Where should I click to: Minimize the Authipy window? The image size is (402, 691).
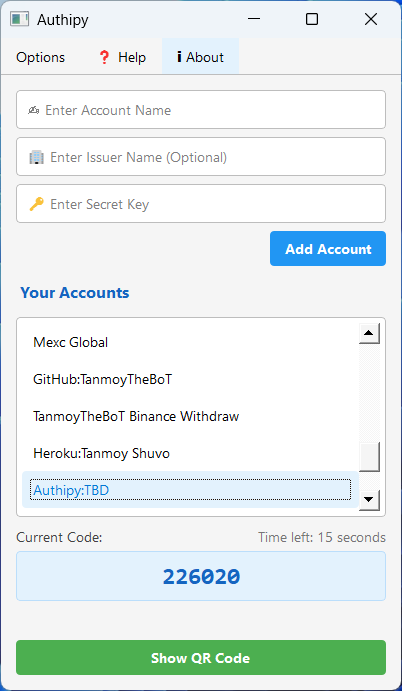click(x=253, y=19)
